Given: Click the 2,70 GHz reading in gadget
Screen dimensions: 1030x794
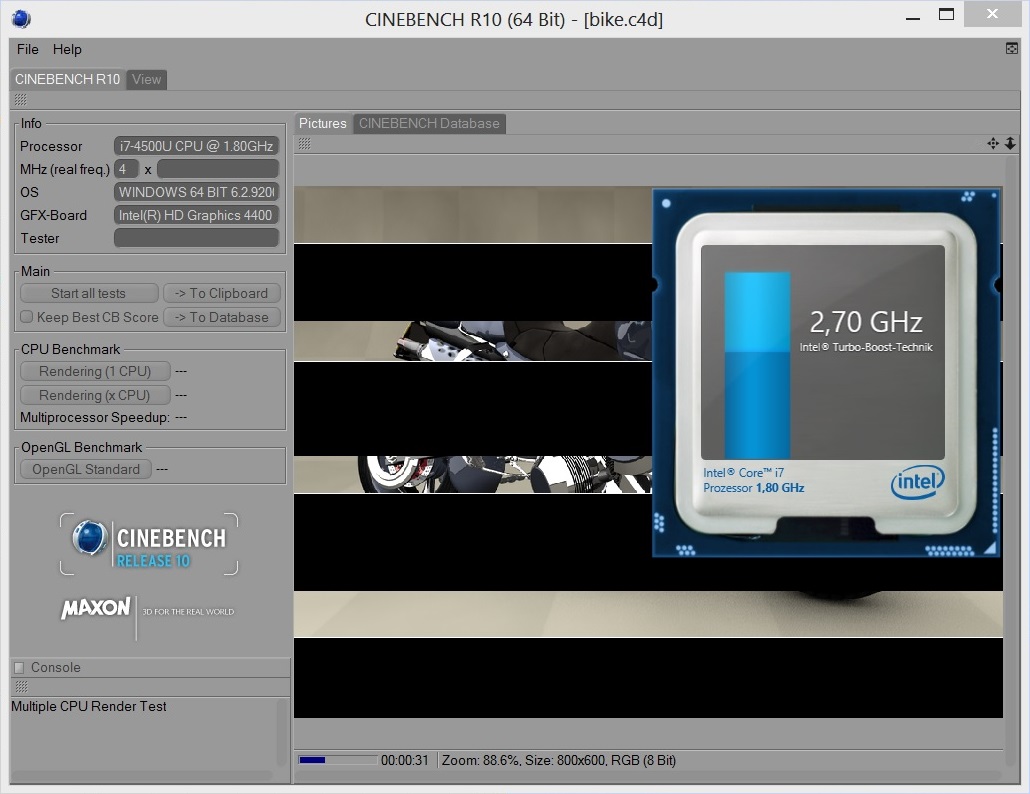Looking at the screenshot, I should pyautogui.click(x=866, y=322).
